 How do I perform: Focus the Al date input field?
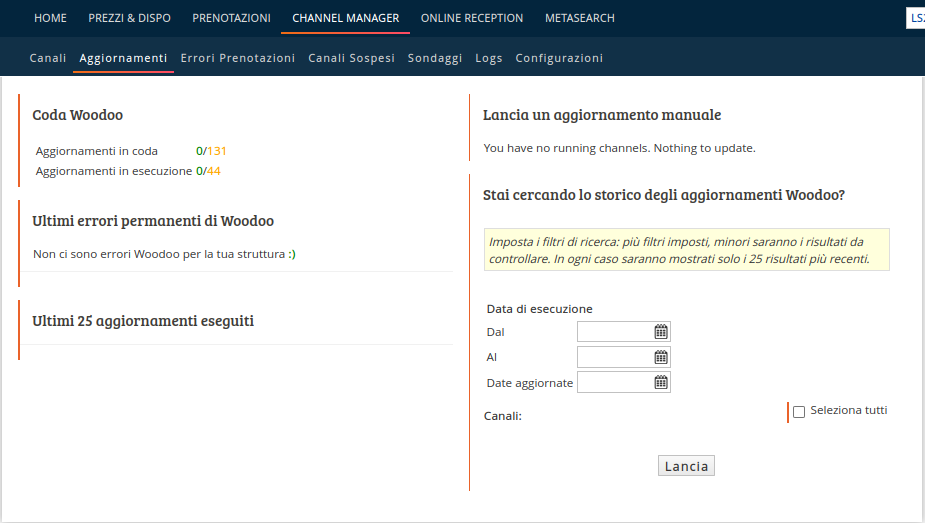[624, 357]
